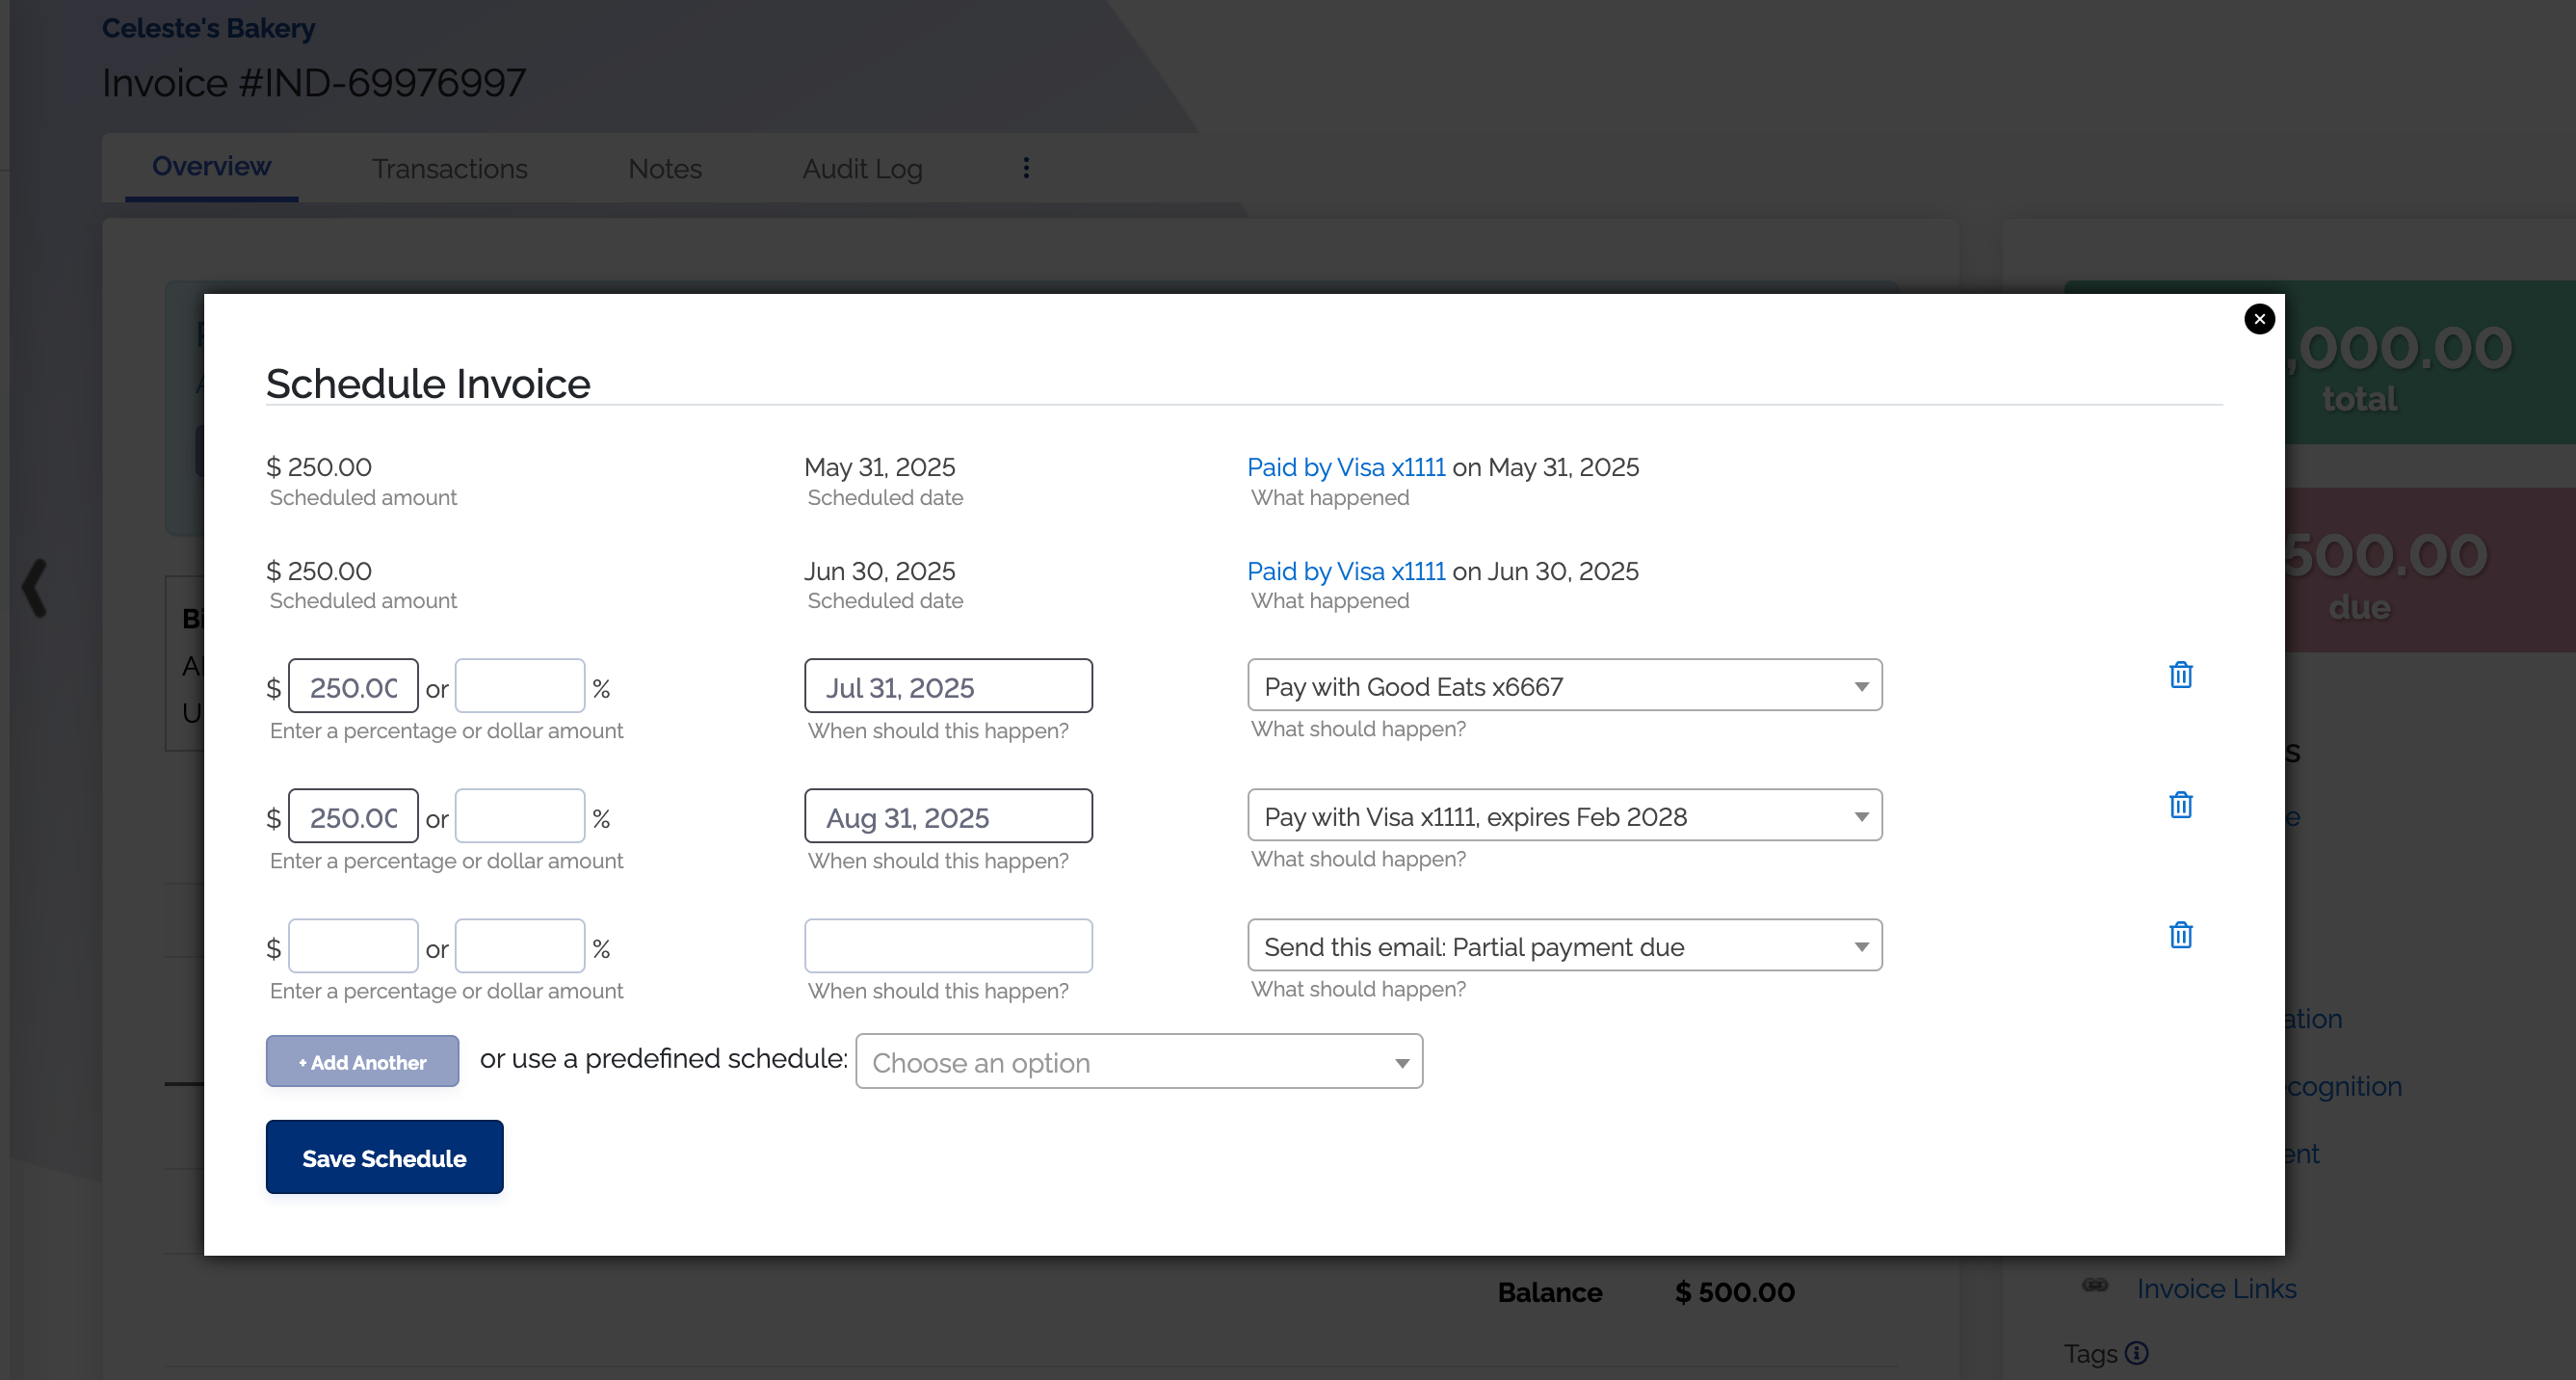Image resolution: width=2576 pixels, height=1380 pixels.
Task: Click the dollar amount field for Aug 31 row
Action: [x=353, y=816]
